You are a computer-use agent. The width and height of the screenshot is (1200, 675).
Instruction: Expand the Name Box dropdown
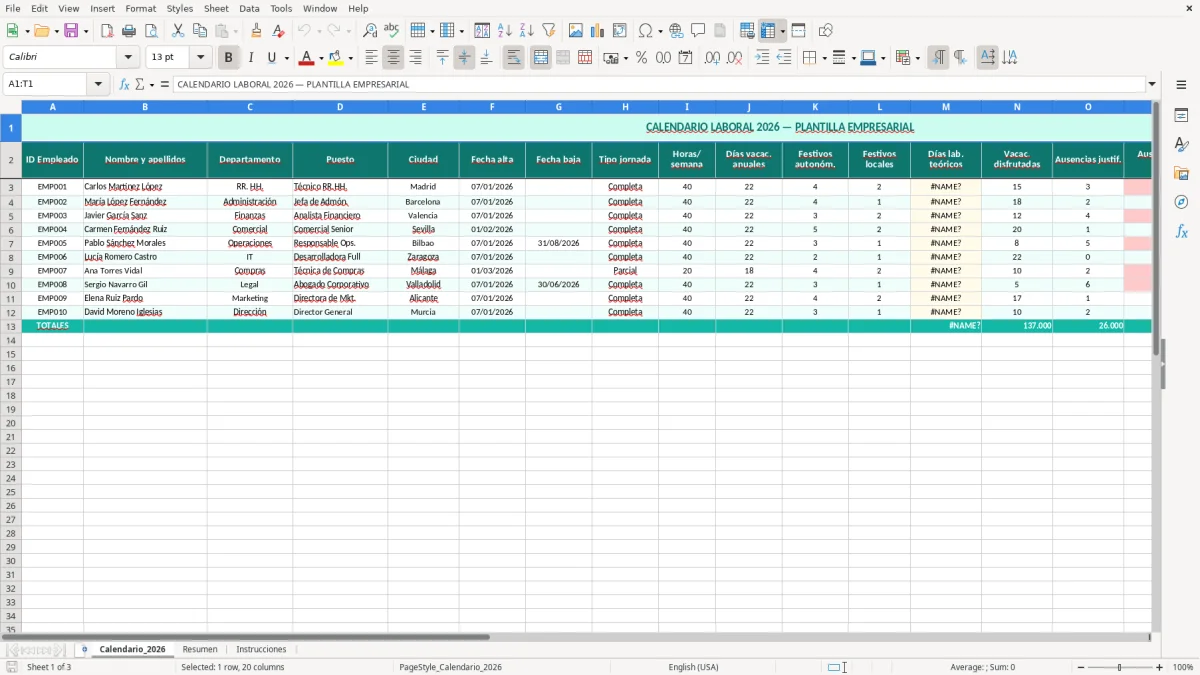(98, 84)
